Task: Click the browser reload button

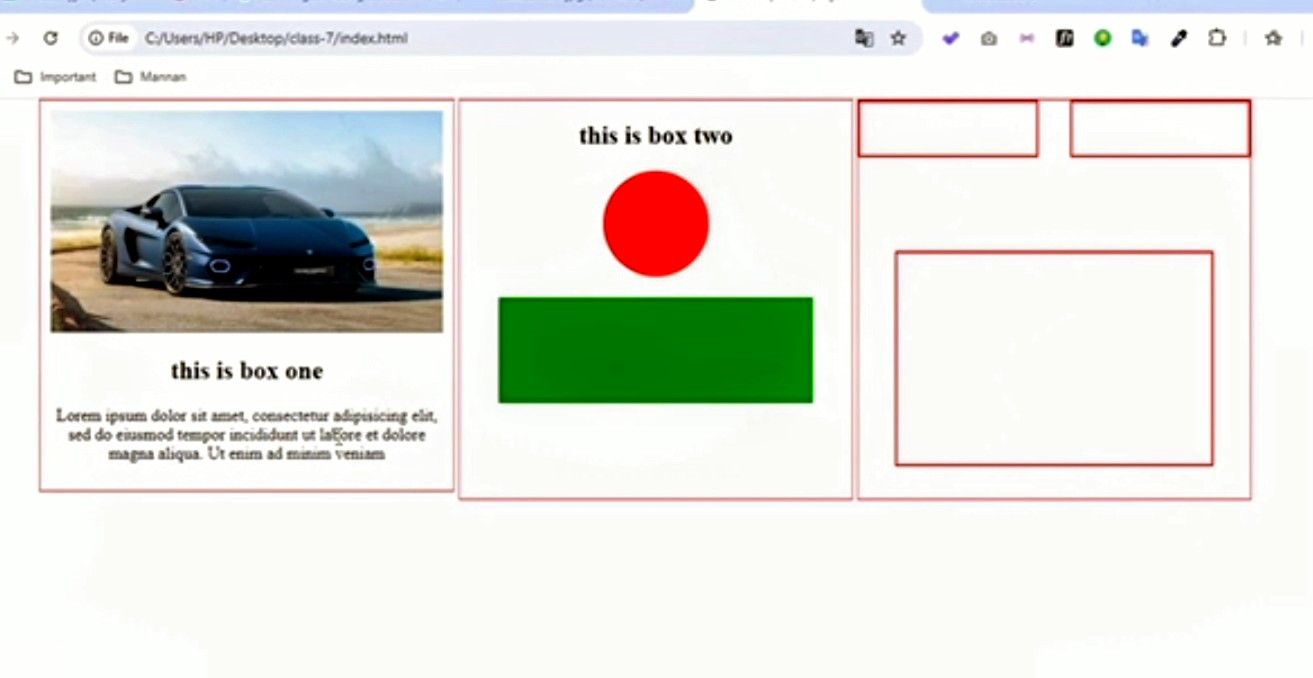Action: 50,38
